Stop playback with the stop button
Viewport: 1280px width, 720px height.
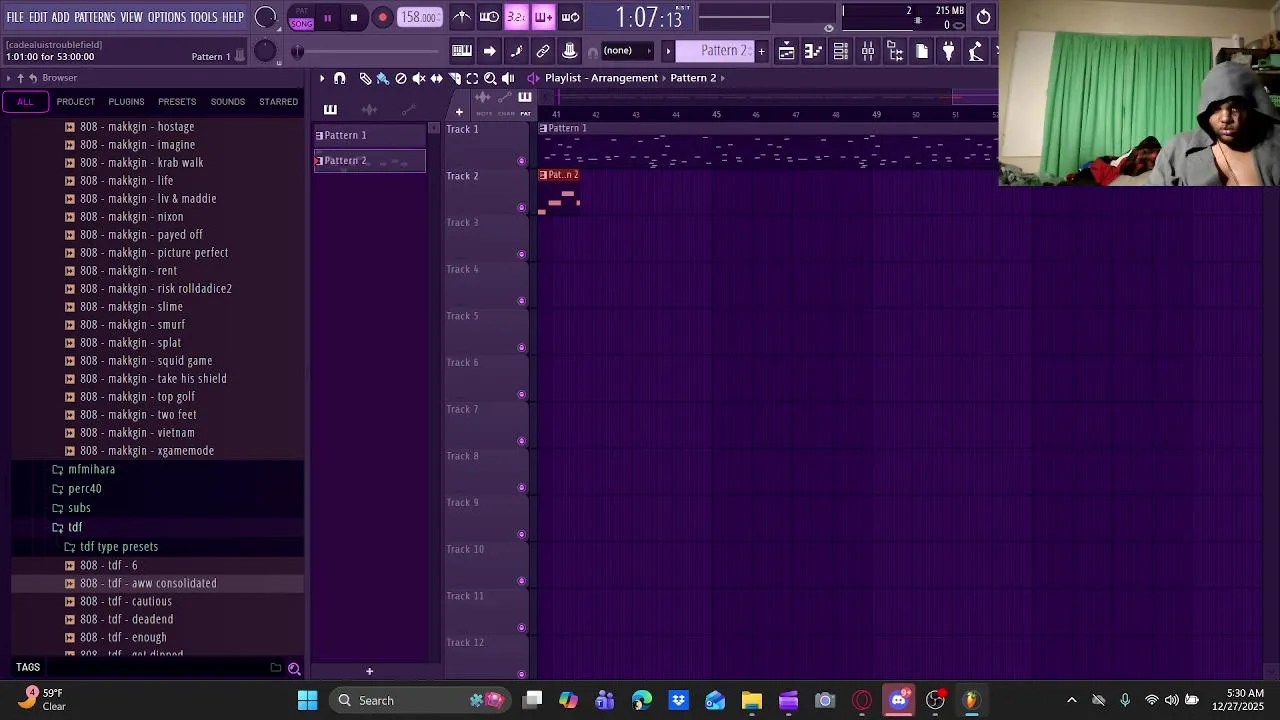(354, 17)
